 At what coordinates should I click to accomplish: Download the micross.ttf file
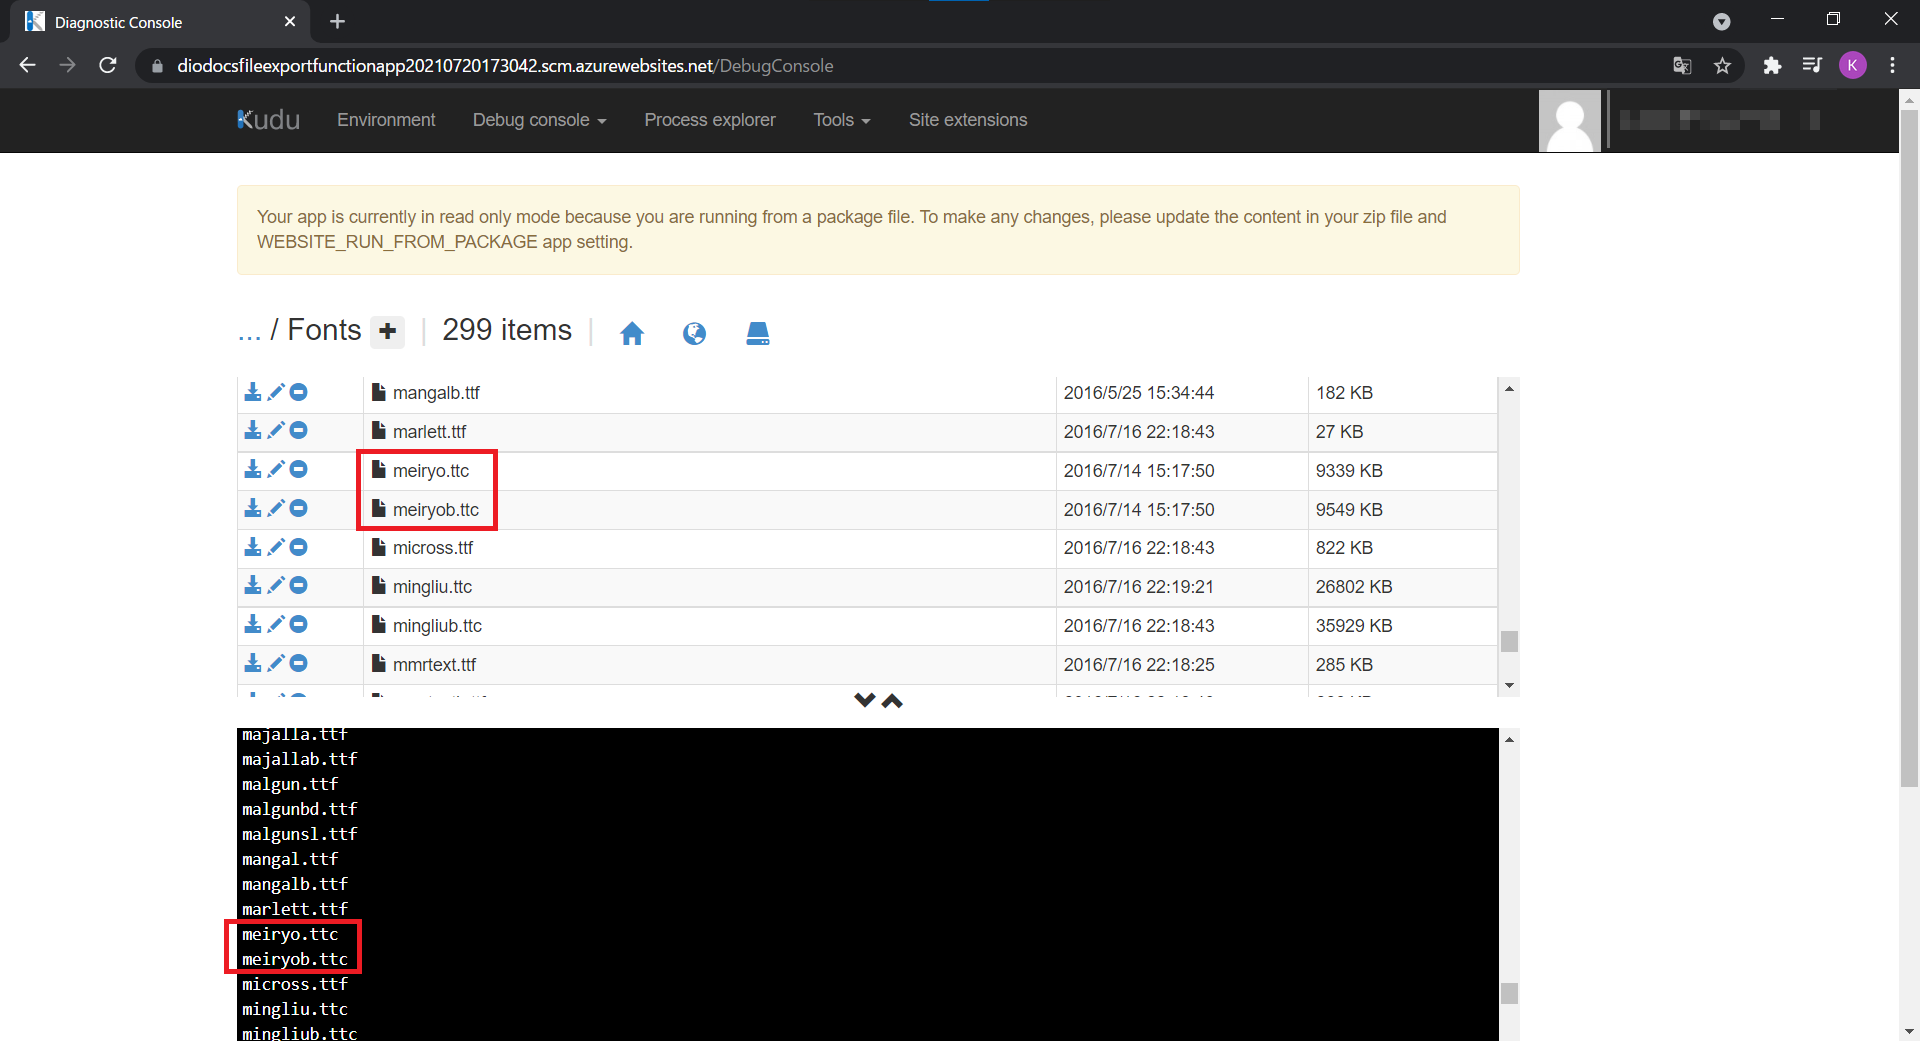(x=253, y=547)
